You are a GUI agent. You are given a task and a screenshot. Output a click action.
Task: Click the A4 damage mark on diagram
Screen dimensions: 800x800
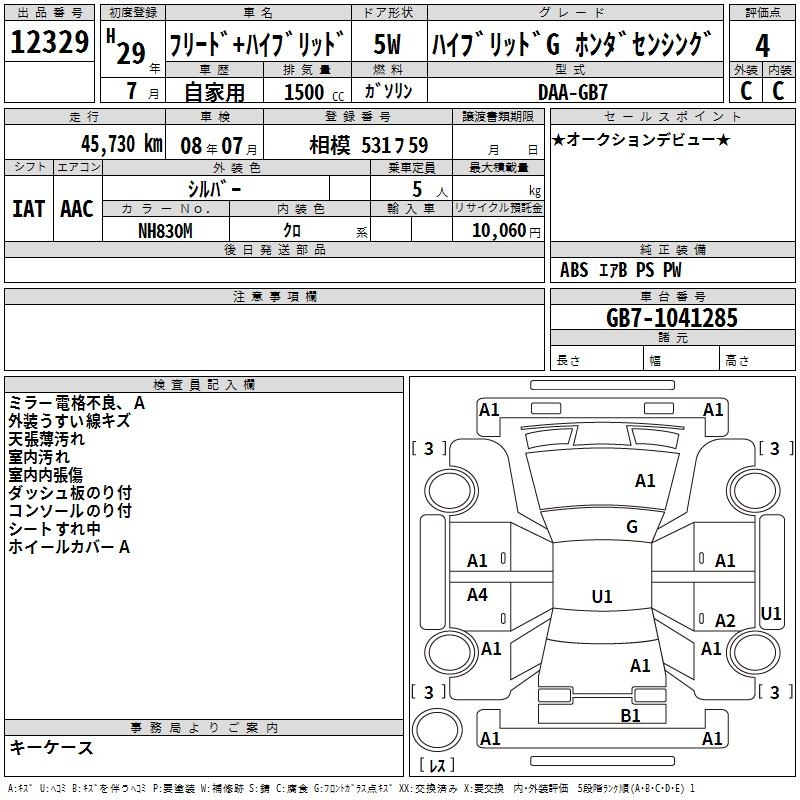click(x=478, y=595)
